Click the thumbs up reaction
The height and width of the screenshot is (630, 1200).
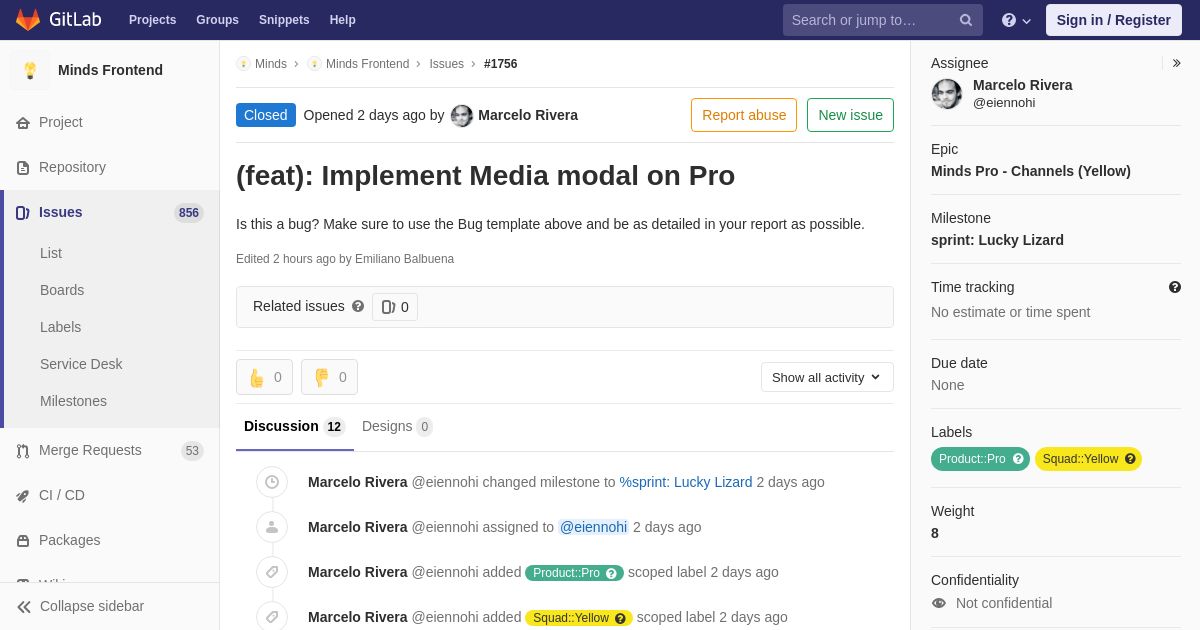coord(264,377)
